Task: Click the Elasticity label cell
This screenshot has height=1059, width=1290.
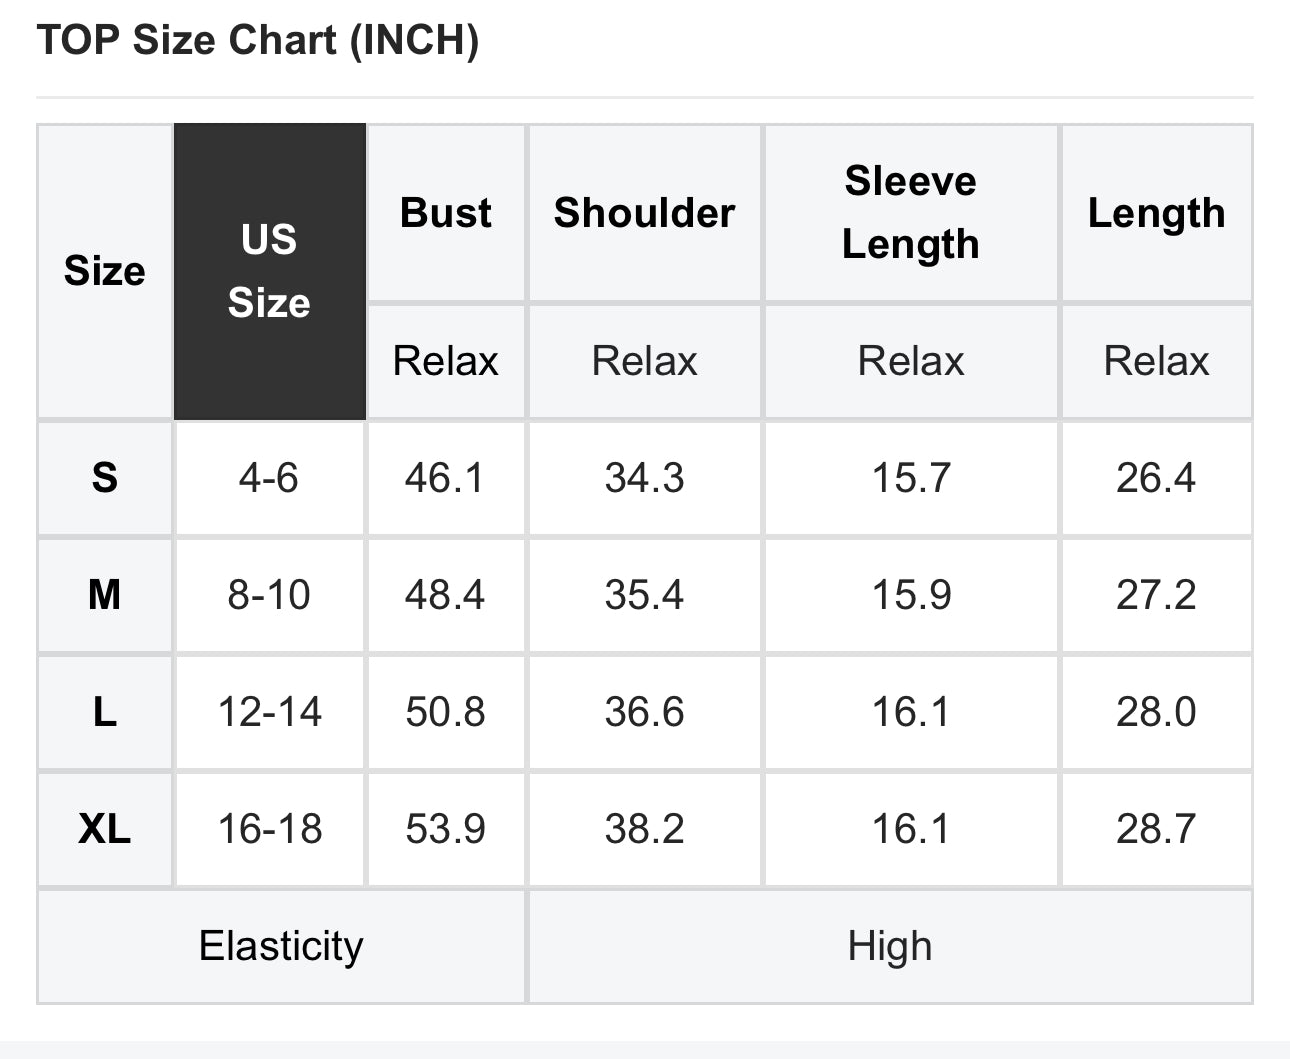Action: tap(281, 946)
